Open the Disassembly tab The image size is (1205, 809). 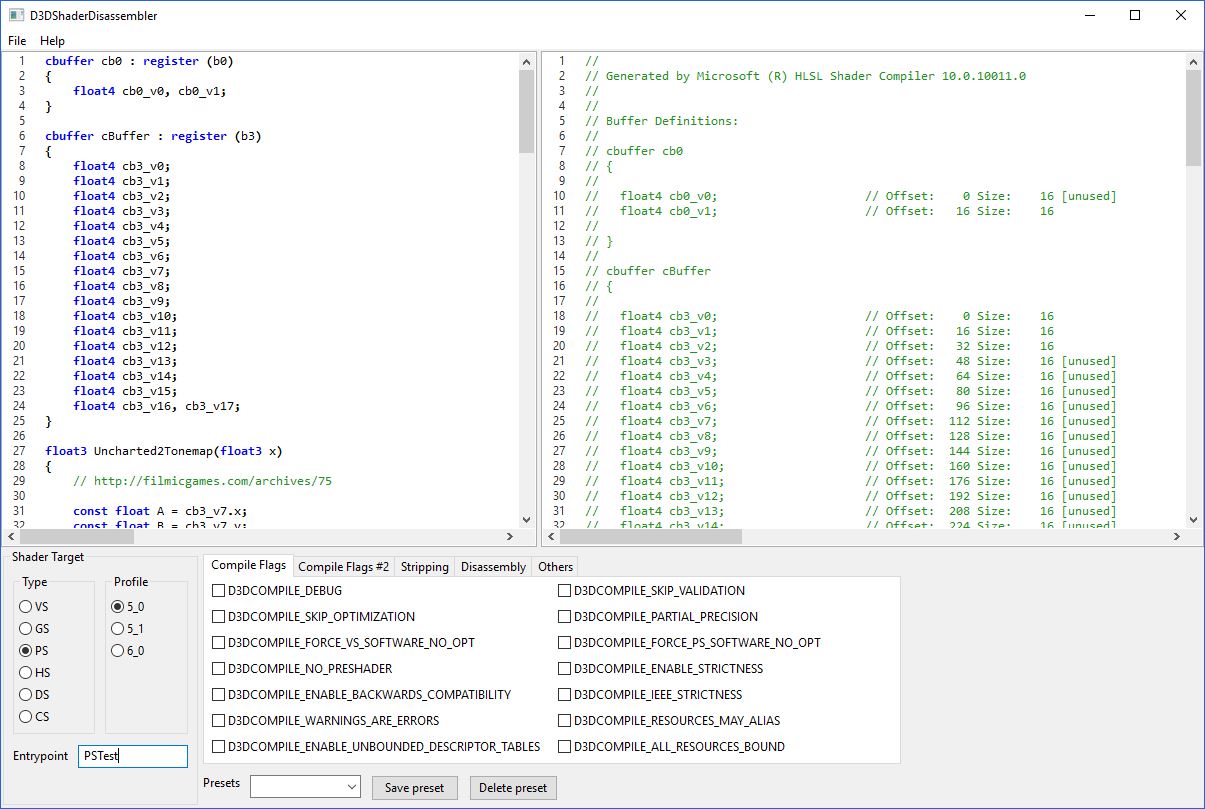[493, 566]
